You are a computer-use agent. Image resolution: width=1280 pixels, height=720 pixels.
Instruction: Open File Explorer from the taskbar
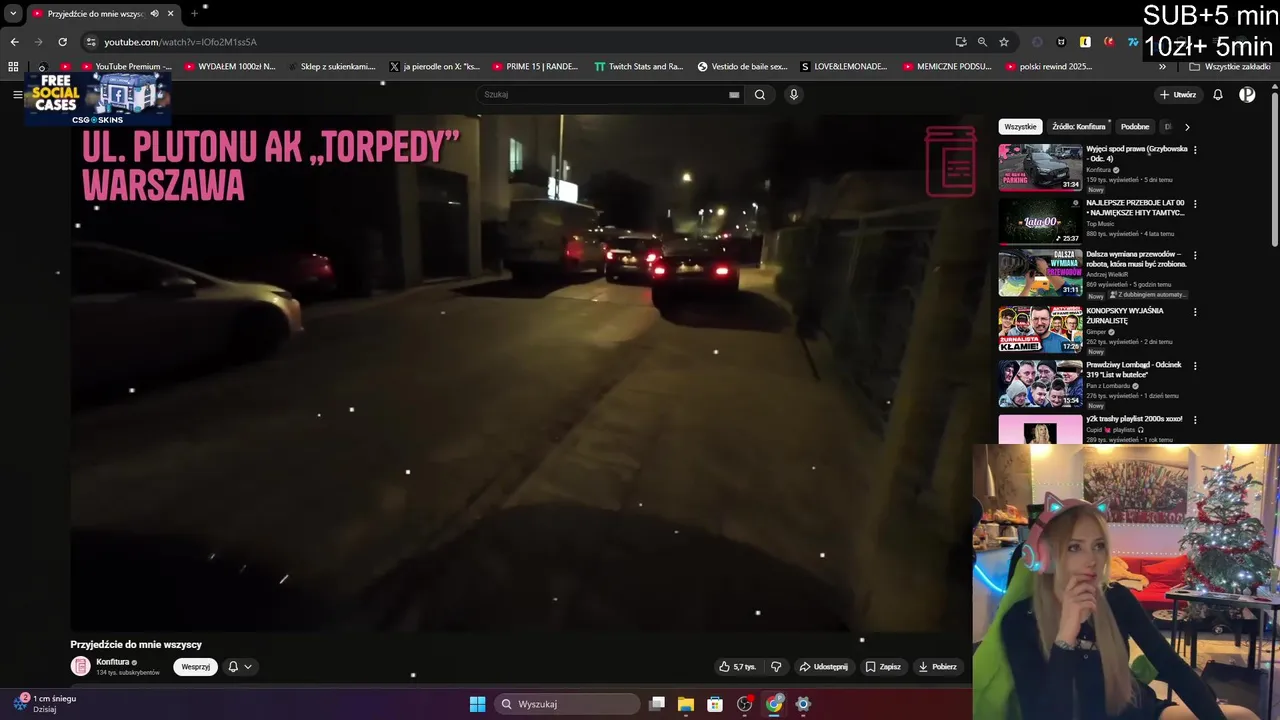686,704
